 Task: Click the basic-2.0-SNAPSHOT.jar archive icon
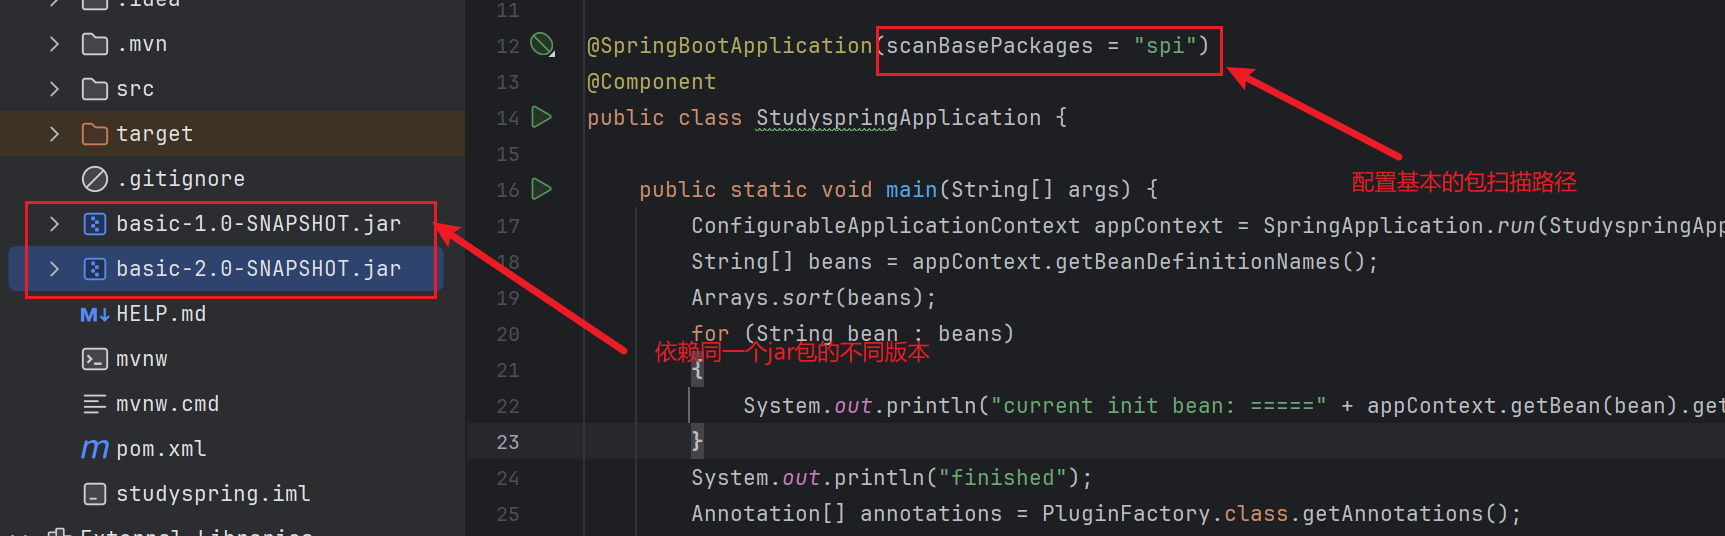[94, 269]
